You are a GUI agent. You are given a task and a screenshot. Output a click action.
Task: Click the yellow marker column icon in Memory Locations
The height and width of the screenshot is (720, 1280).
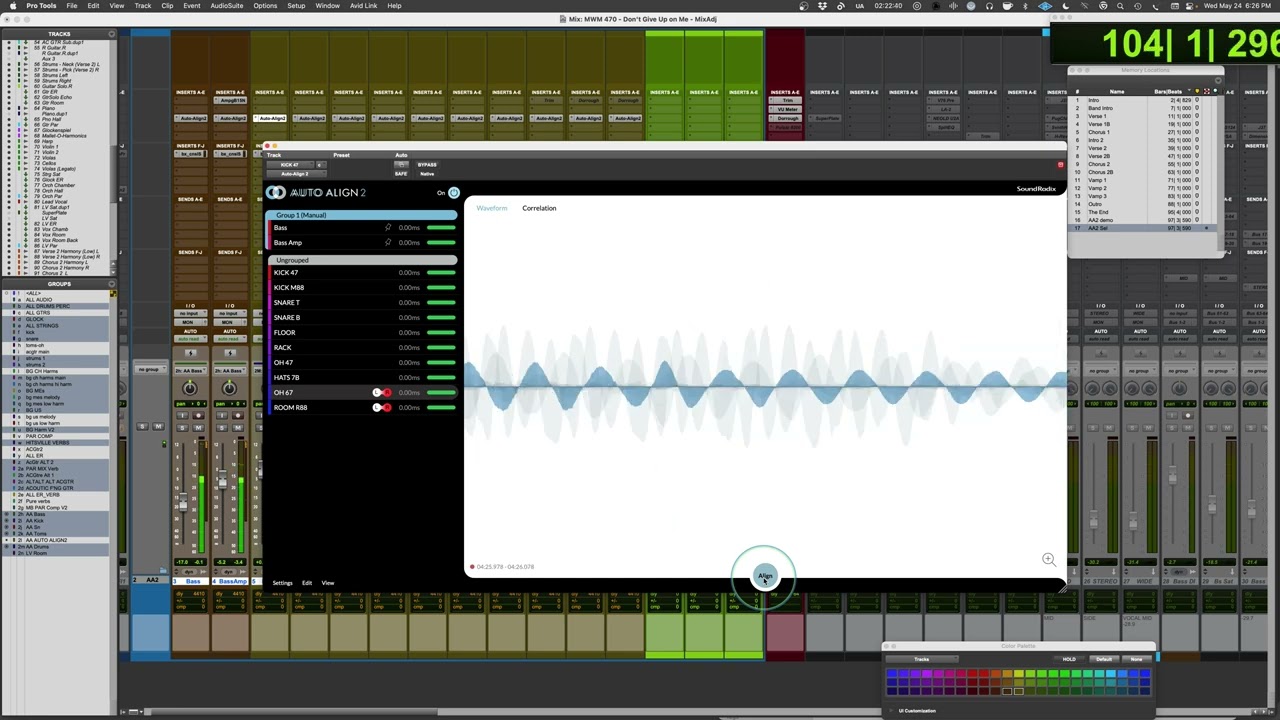(1199, 92)
